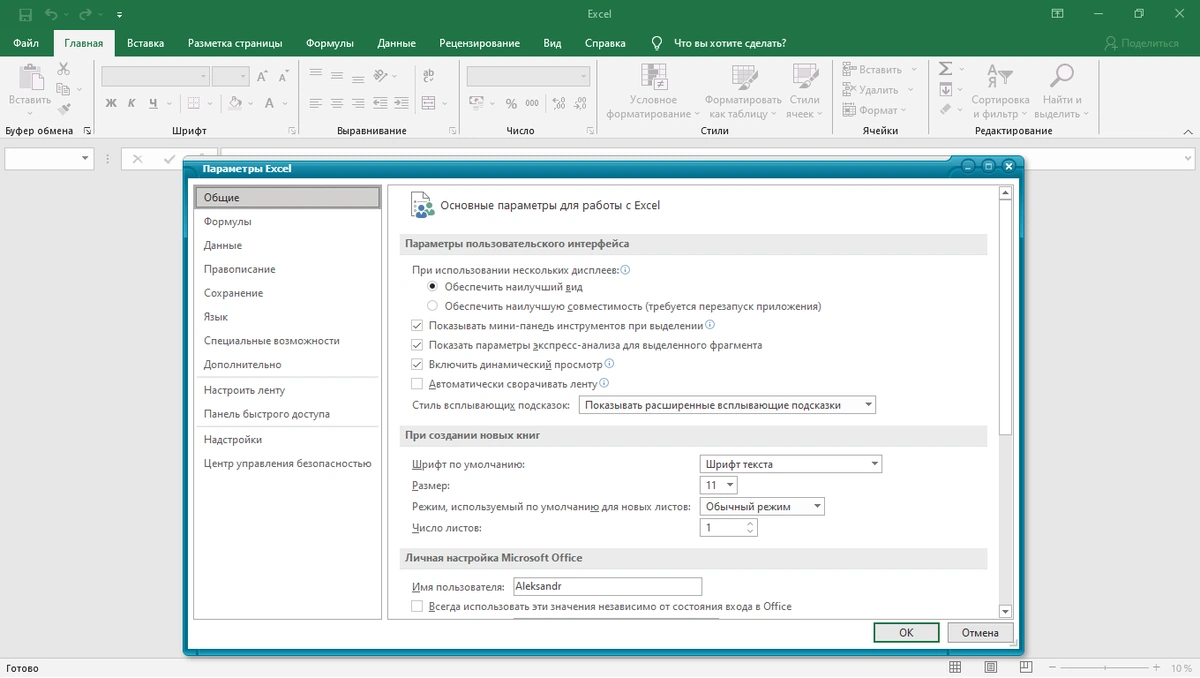This screenshot has height=678, width=1200.
Task: Switch to the Вставка ribbon tab
Action: point(146,43)
